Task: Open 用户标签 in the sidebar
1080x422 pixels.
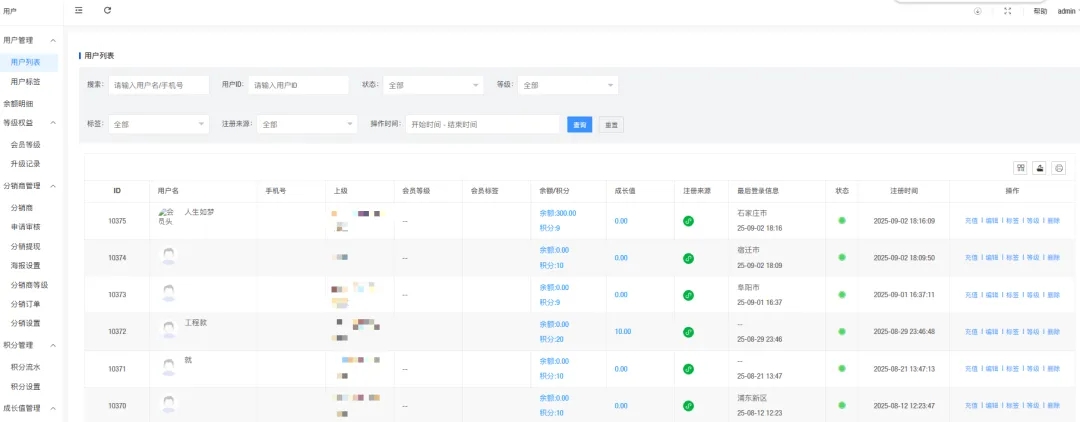Action: point(26,82)
